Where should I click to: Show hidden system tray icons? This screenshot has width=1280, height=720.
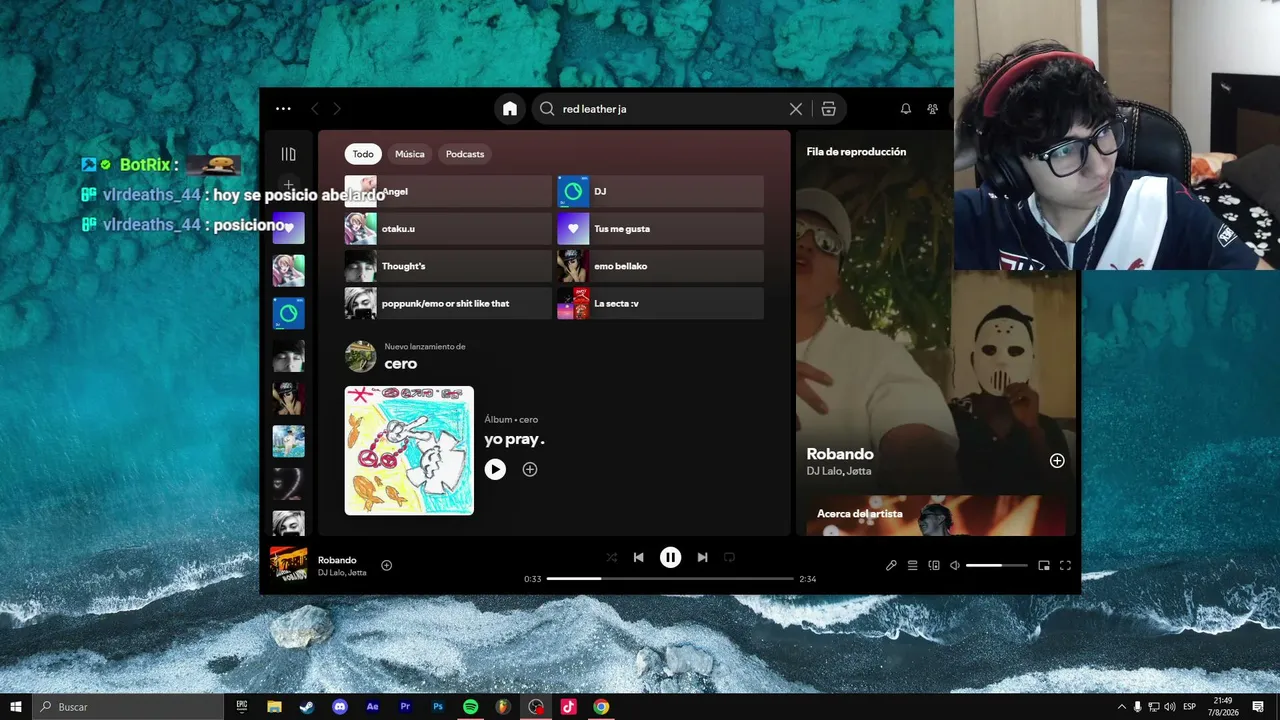[1121, 707]
